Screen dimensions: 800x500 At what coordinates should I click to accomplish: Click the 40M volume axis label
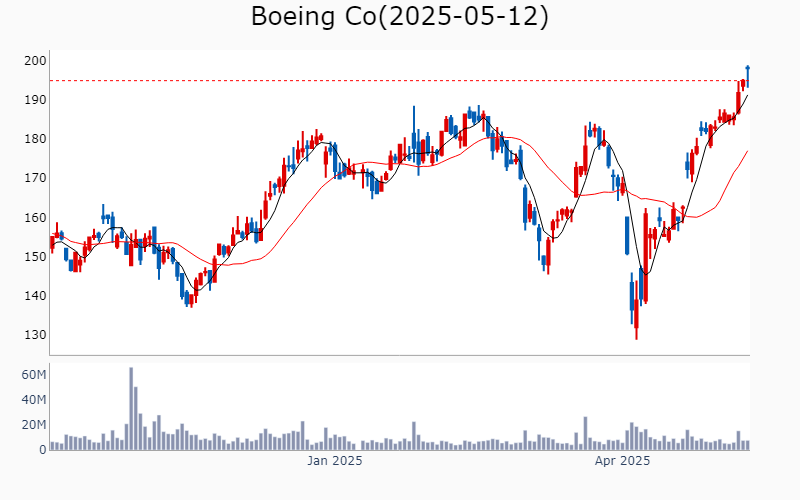[x=34, y=399]
